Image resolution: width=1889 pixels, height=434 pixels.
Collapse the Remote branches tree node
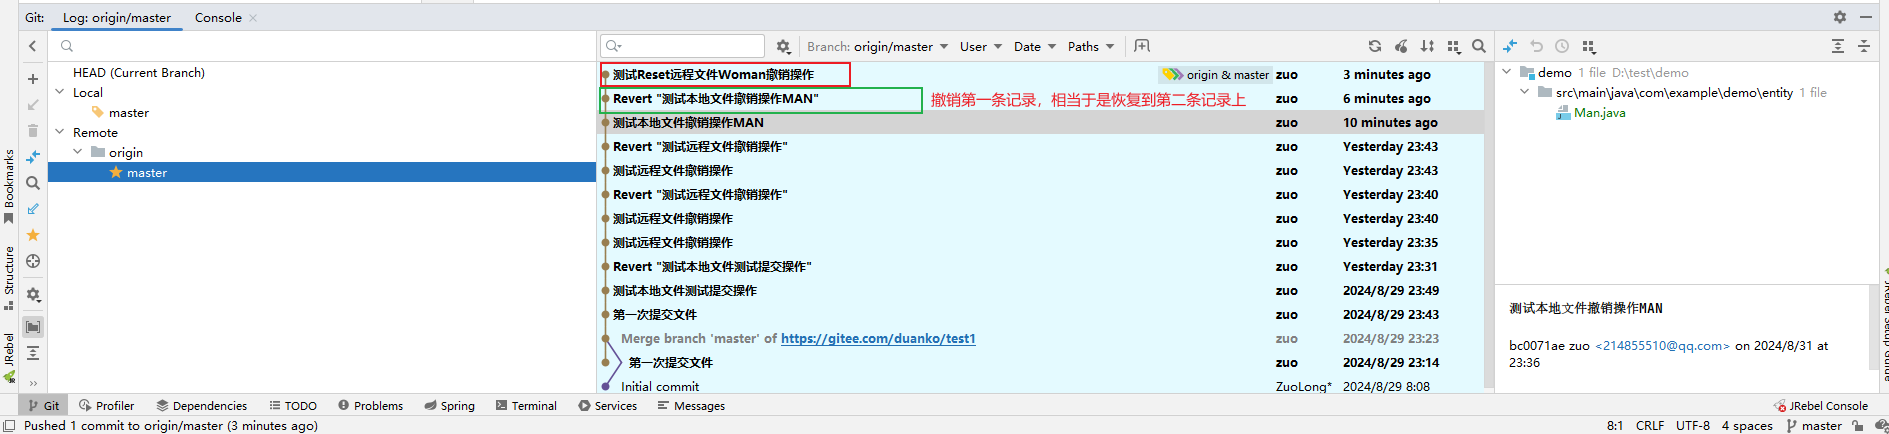pyautogui.click(x=60, y=132)
